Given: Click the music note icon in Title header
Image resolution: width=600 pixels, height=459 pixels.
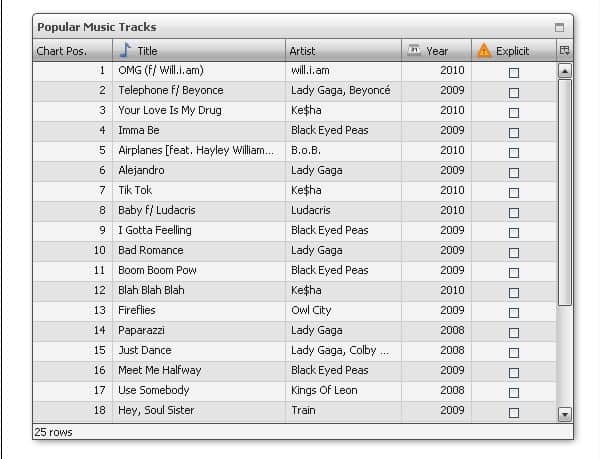Looking at the screenshot, I should tap(125, 50).
